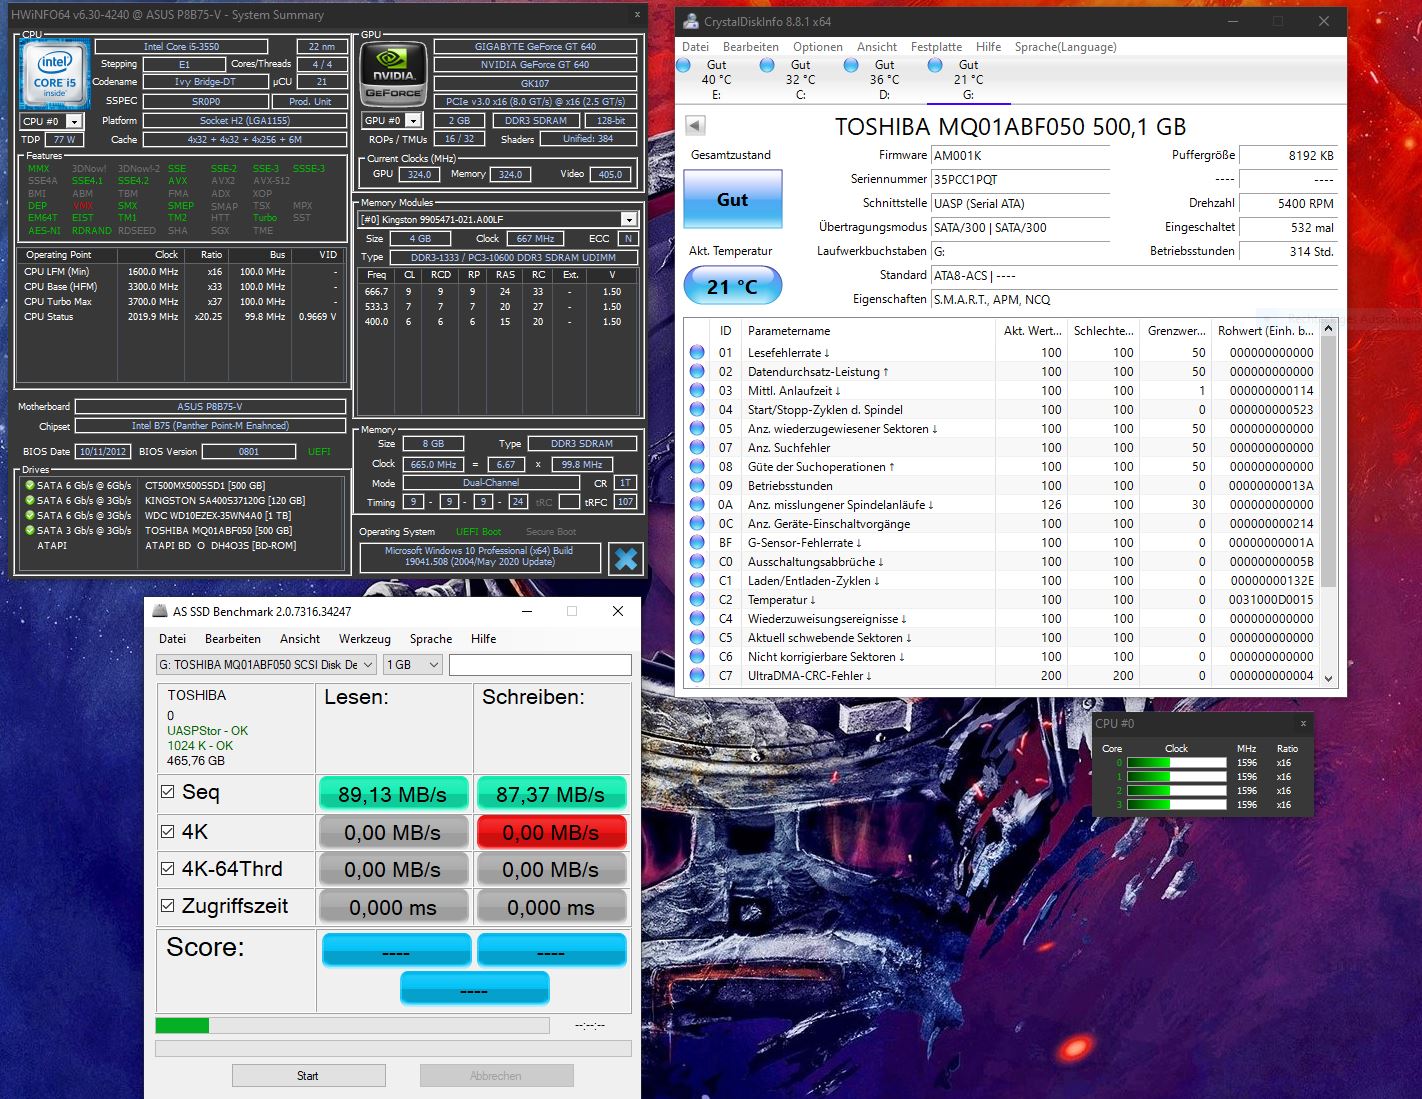This screenshot has height=1099, width=1422.
Task: Click the GIGABYTE GeForce GT 640 field
Action: coord(535,46)
